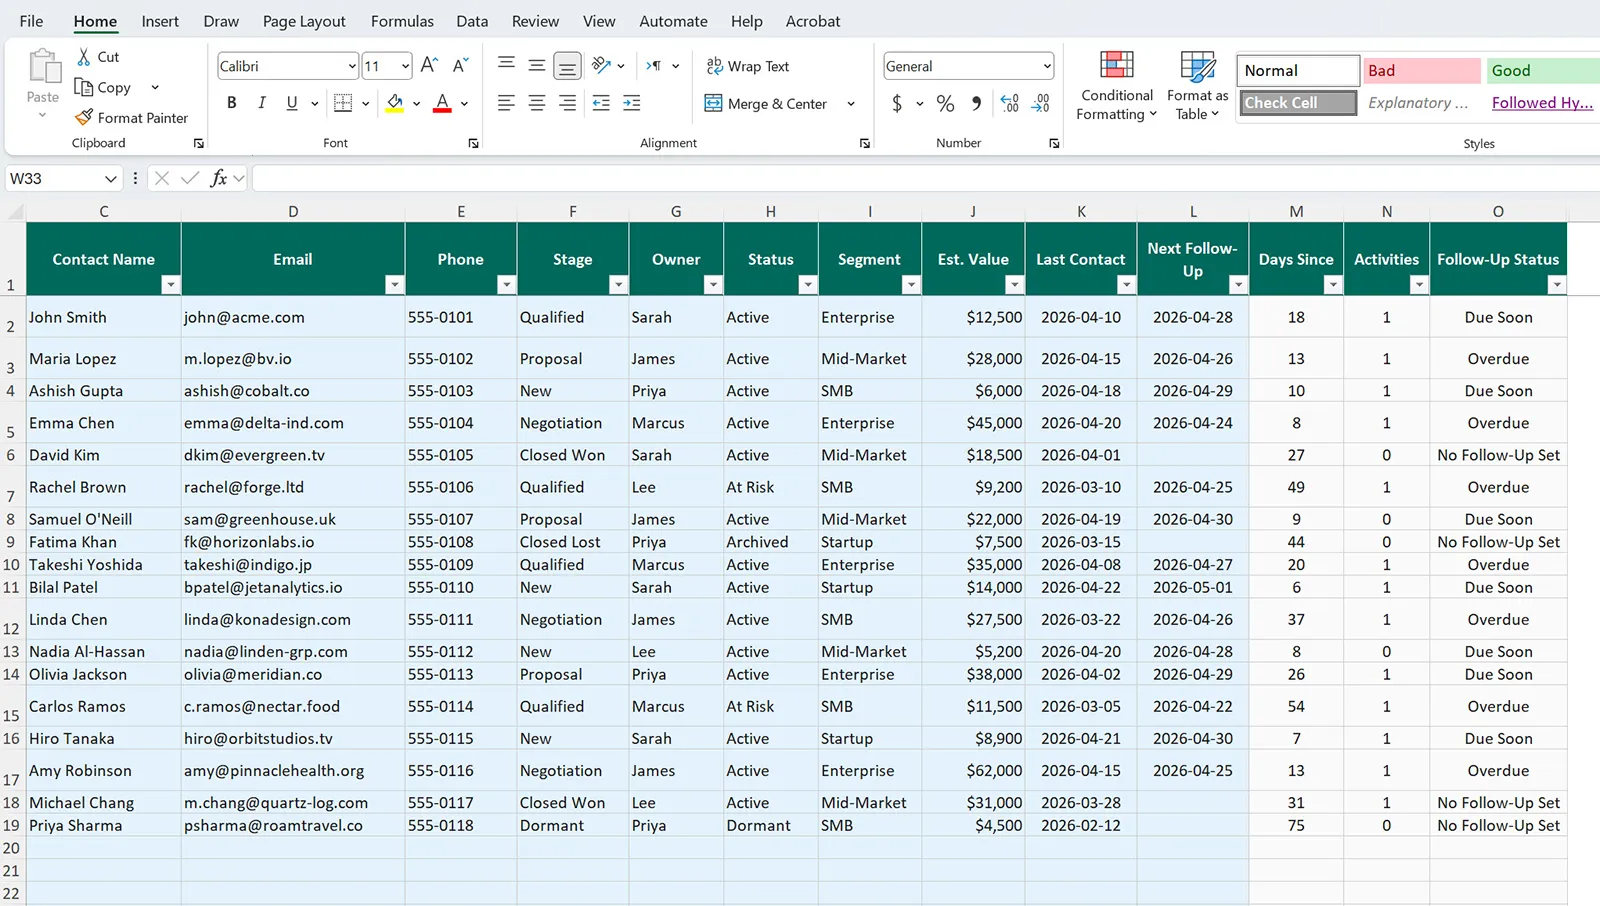Apply Merge & Center
Image resolution: width=1600 pixels, height=906 pixels.
[770, 103]
